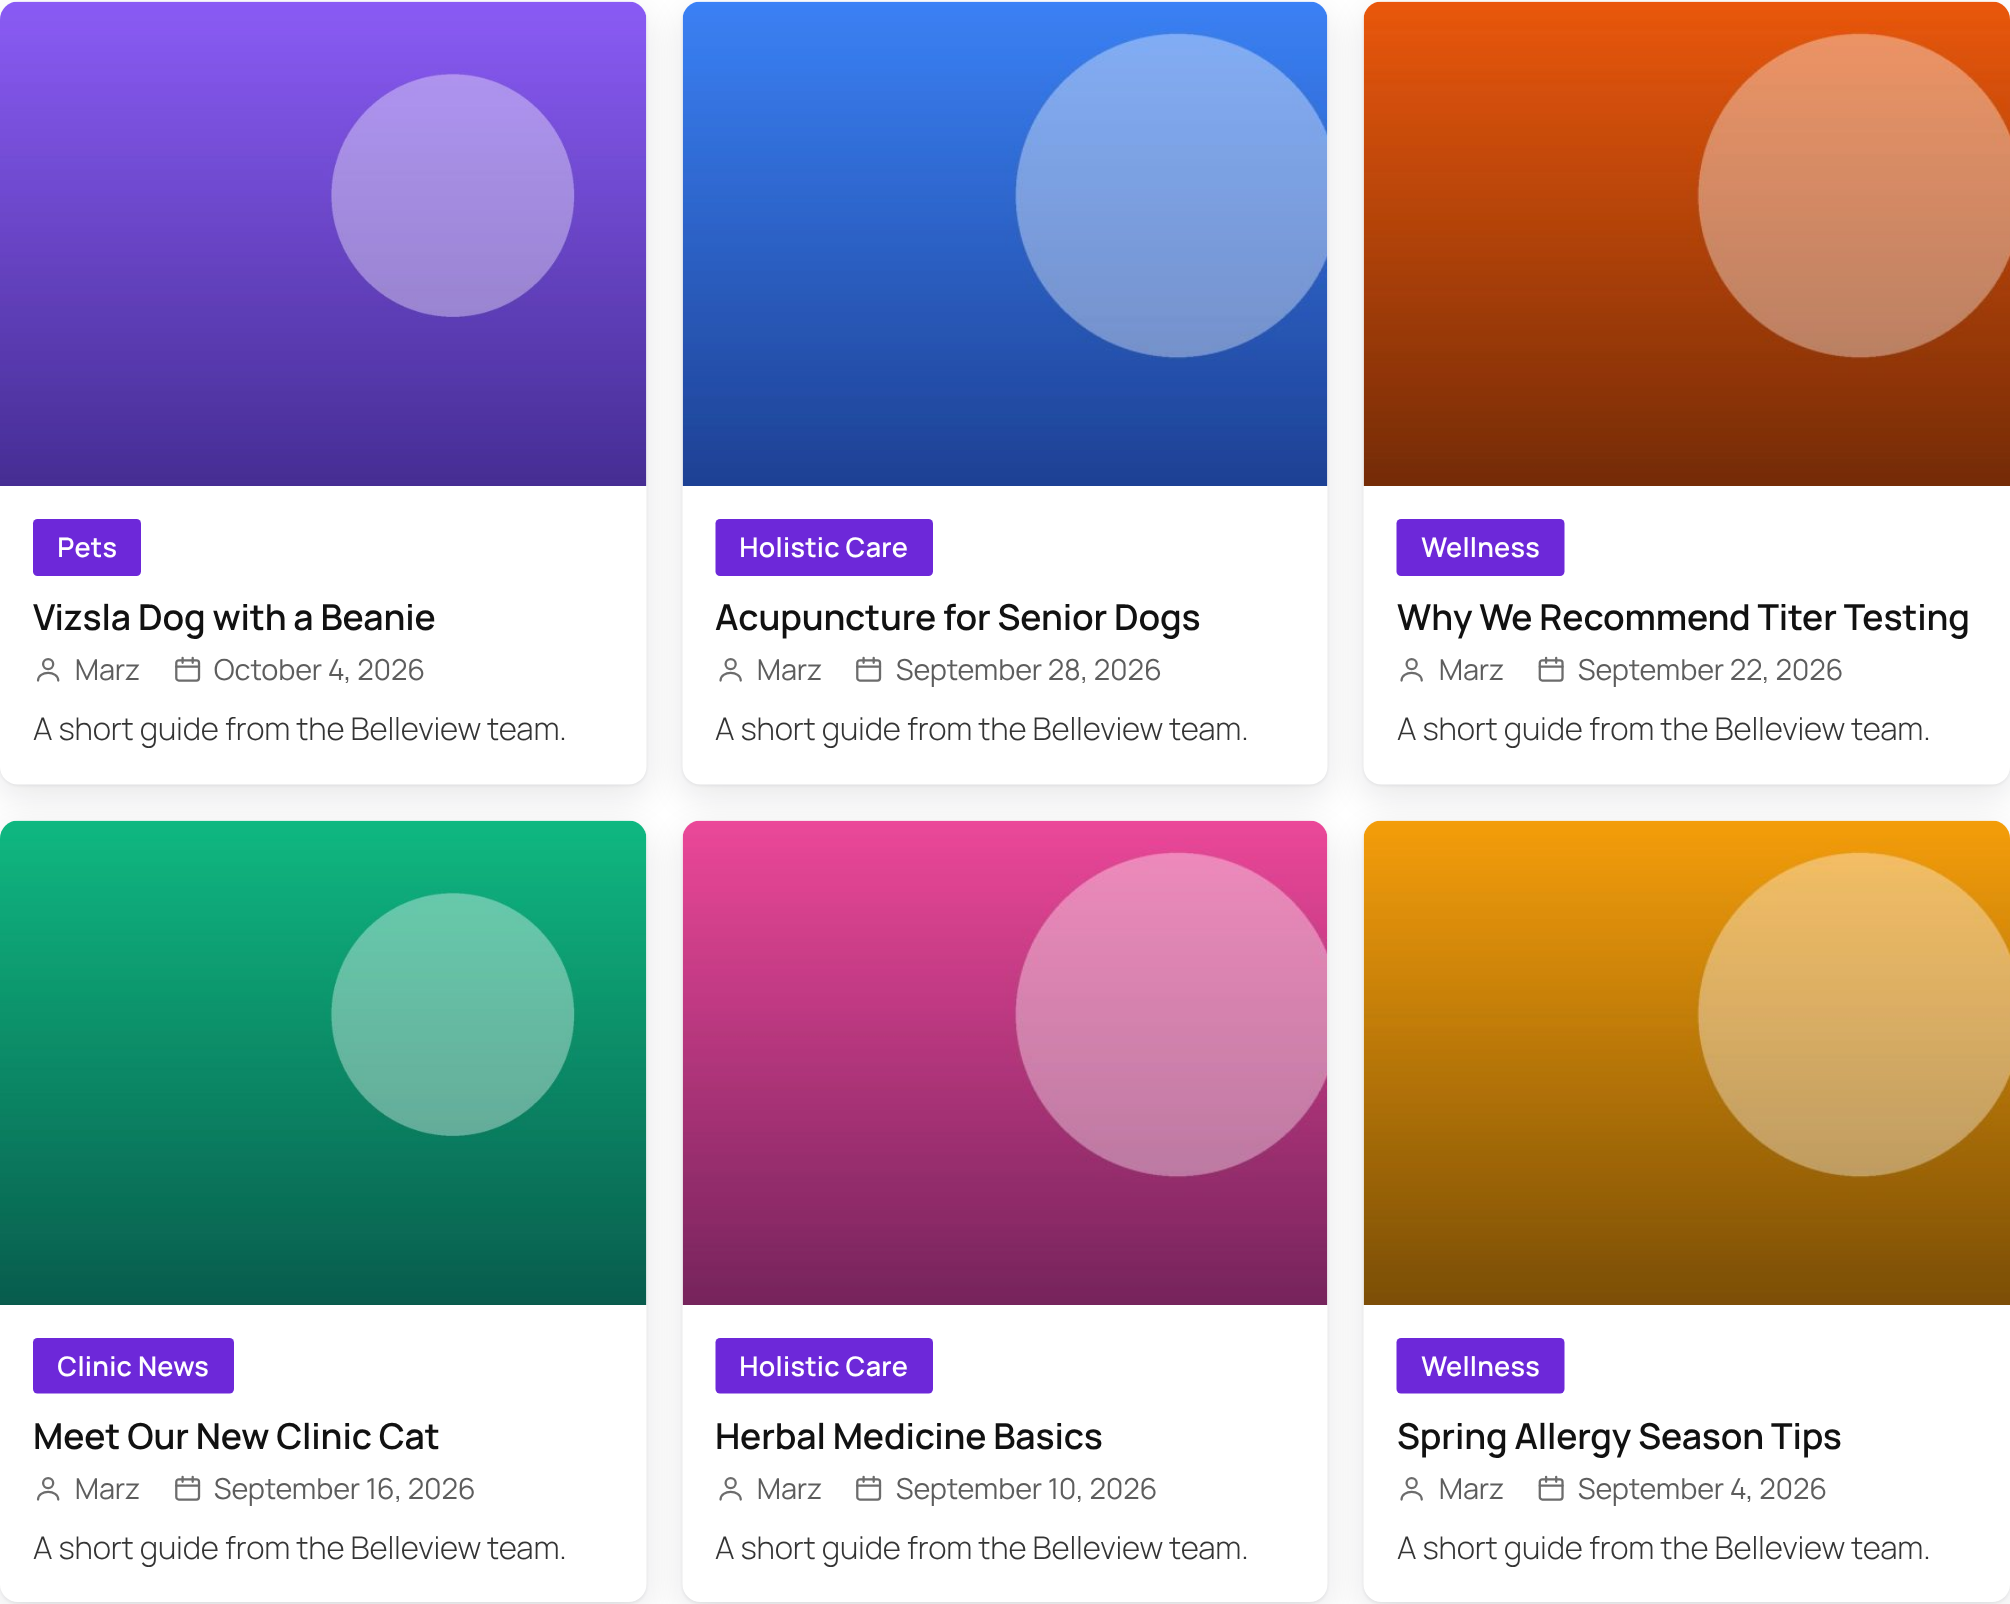Click the author icon on Vizsla Dog card
The image size is (2010, 1604).
click(x=48, y=670)
